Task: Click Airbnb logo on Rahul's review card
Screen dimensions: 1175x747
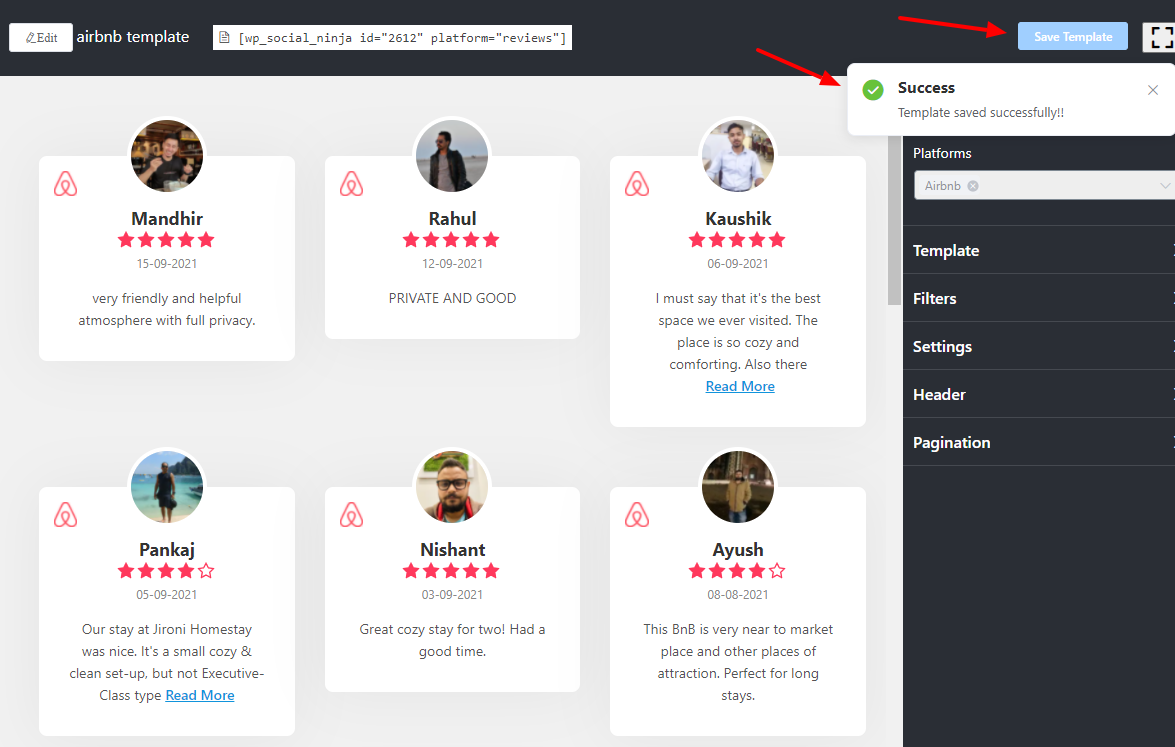Action: click(x=351, y=184)
